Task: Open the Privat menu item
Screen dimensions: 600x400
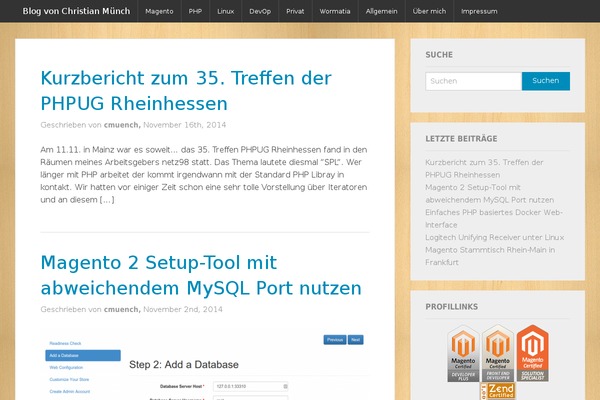Action: coord(295,11)
